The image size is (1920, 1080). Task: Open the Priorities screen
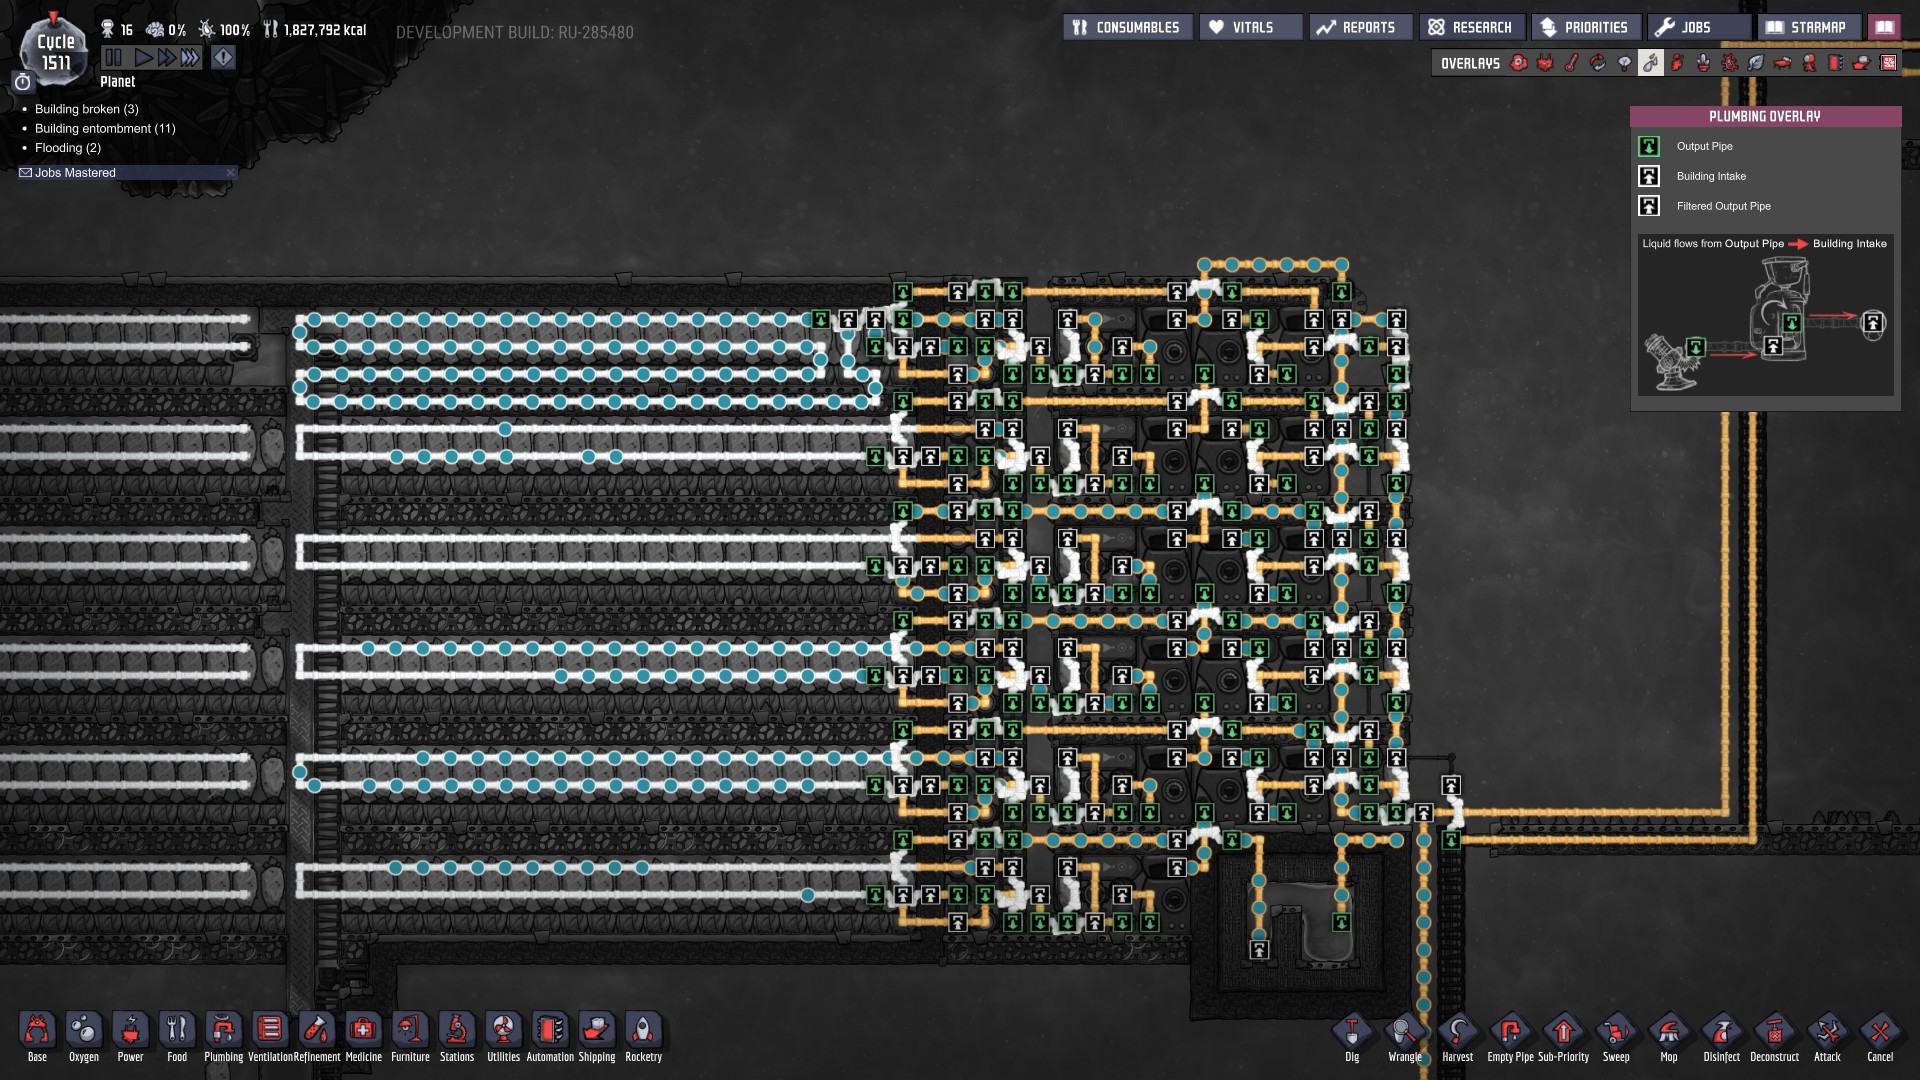tap(1585, 27)
